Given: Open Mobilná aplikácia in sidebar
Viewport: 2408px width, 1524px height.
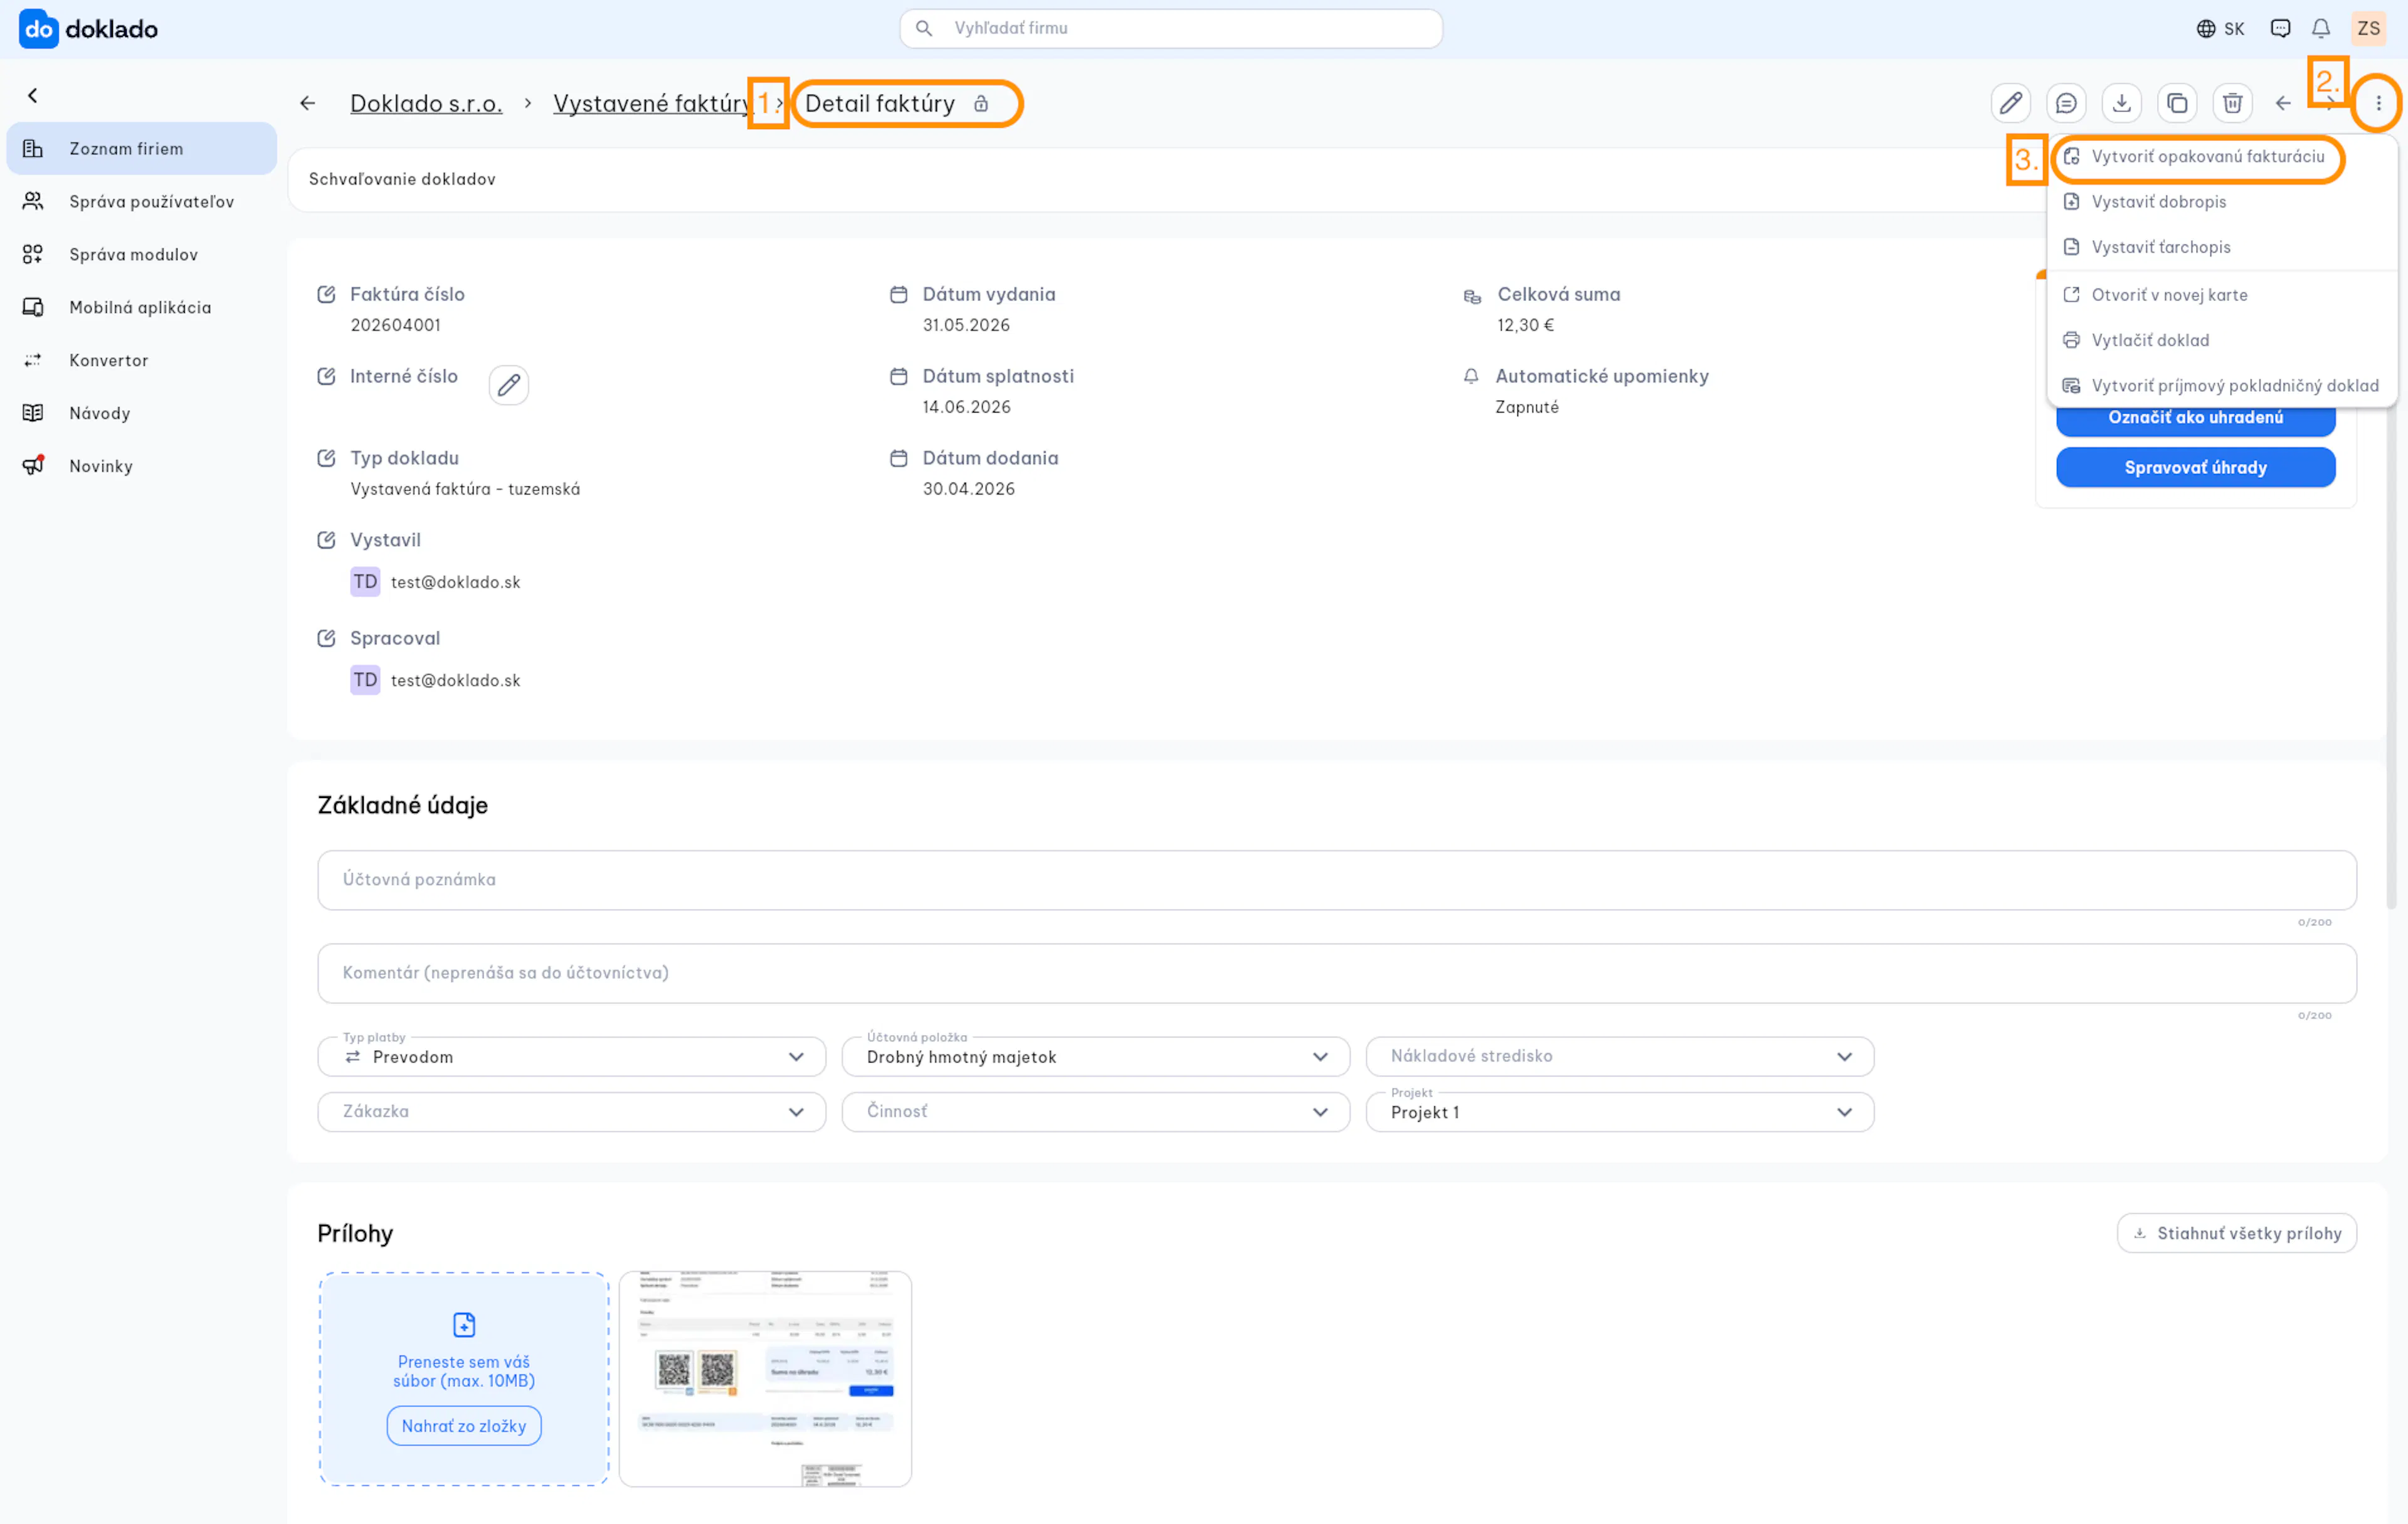Looking at the screenshot, I should (142, 308).
